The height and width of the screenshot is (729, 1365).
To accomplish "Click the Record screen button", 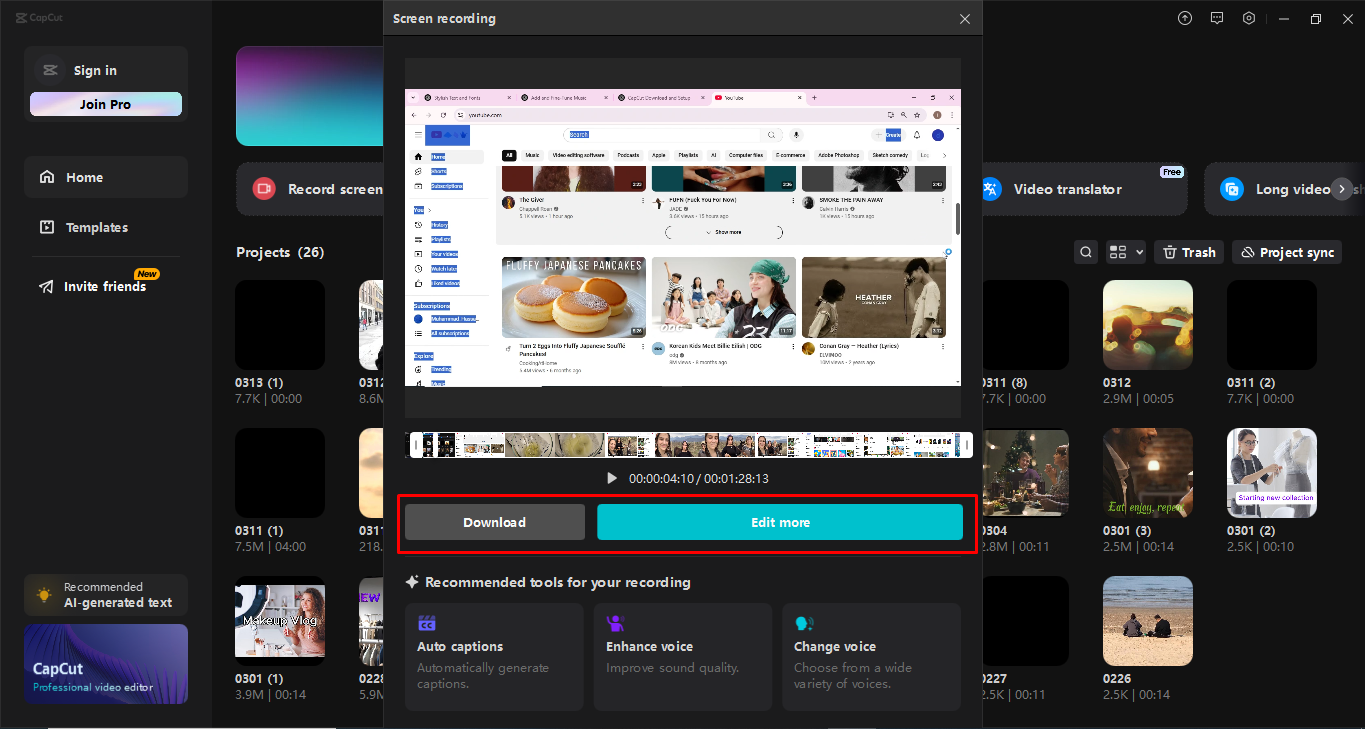I will [x=311, y=189].
